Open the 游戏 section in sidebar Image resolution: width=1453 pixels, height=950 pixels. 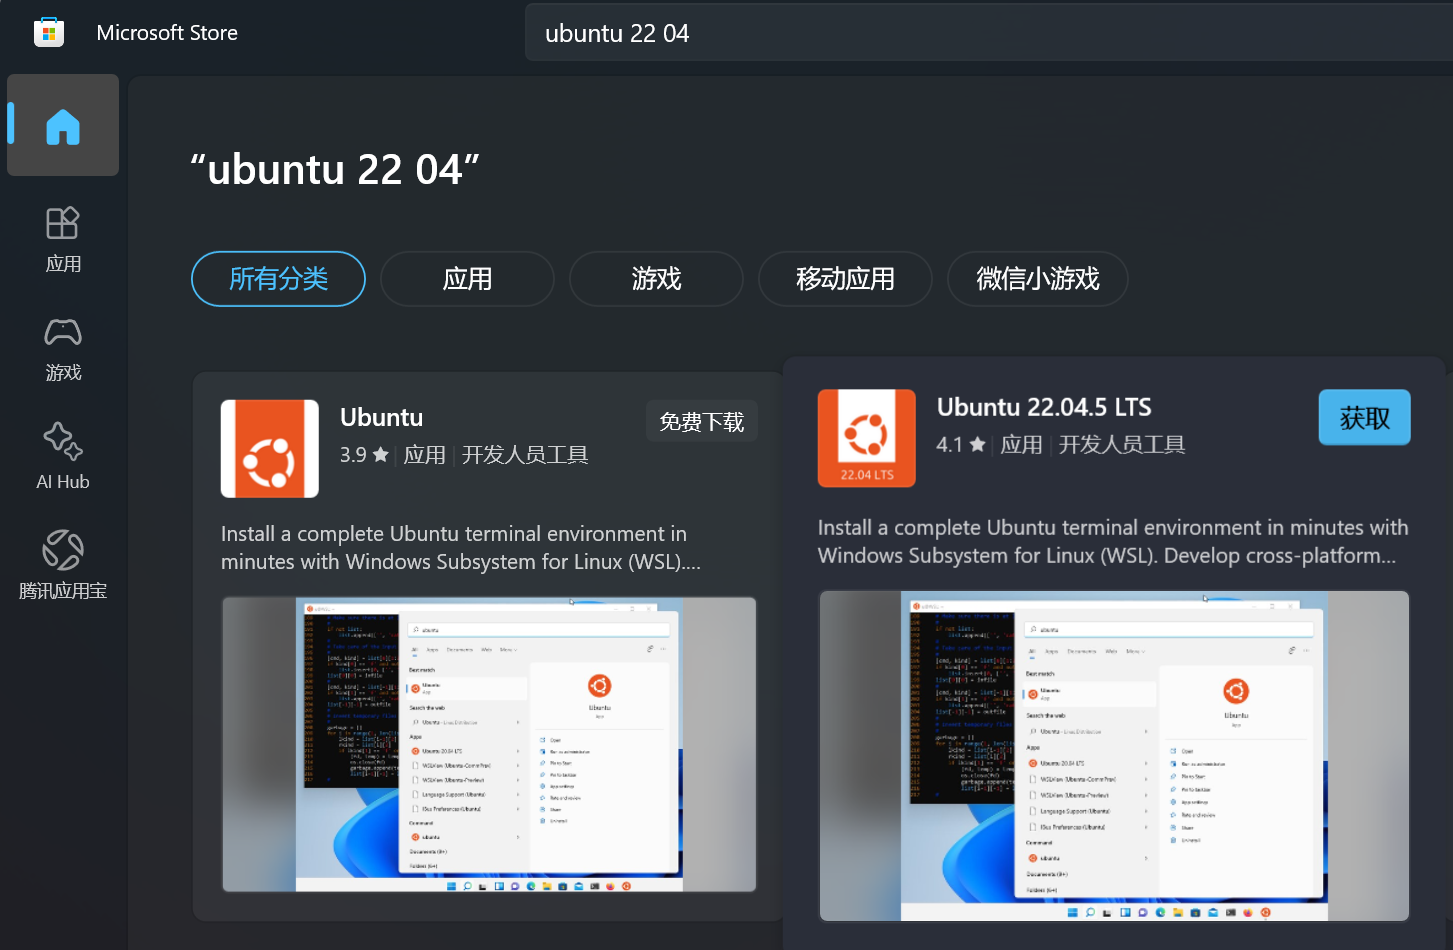point(63,349)
